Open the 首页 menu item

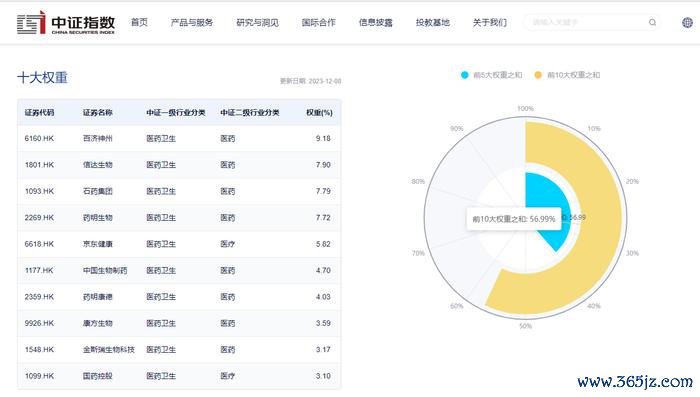click(x=139, y=22)
